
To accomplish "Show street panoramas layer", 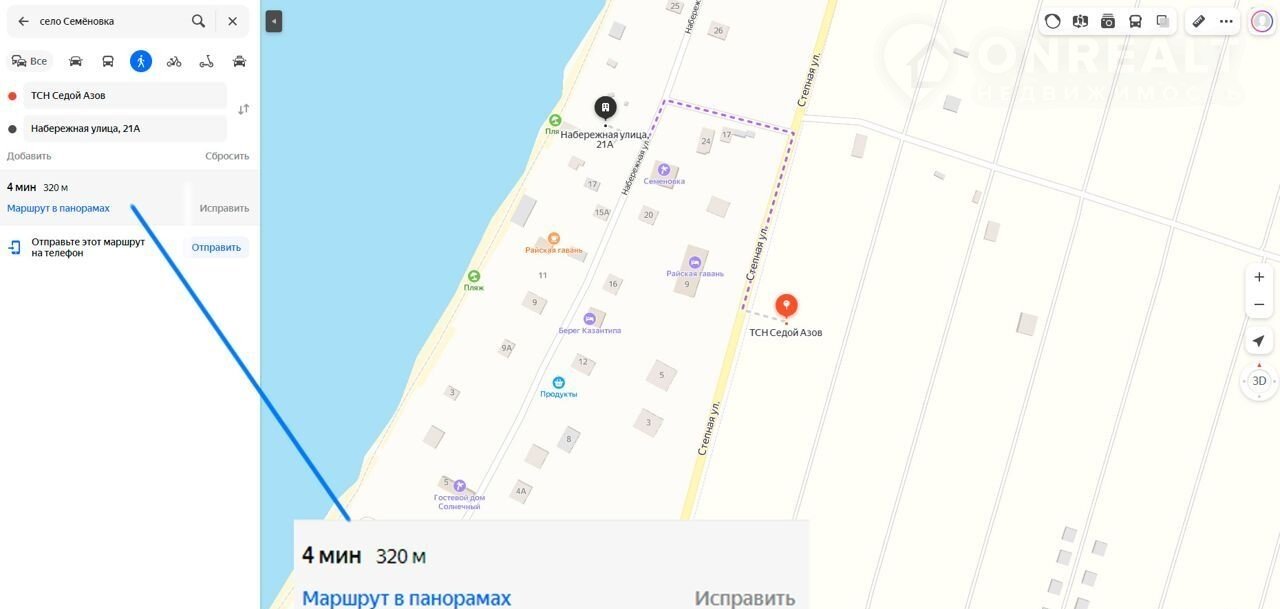I will click(1108, 21).
